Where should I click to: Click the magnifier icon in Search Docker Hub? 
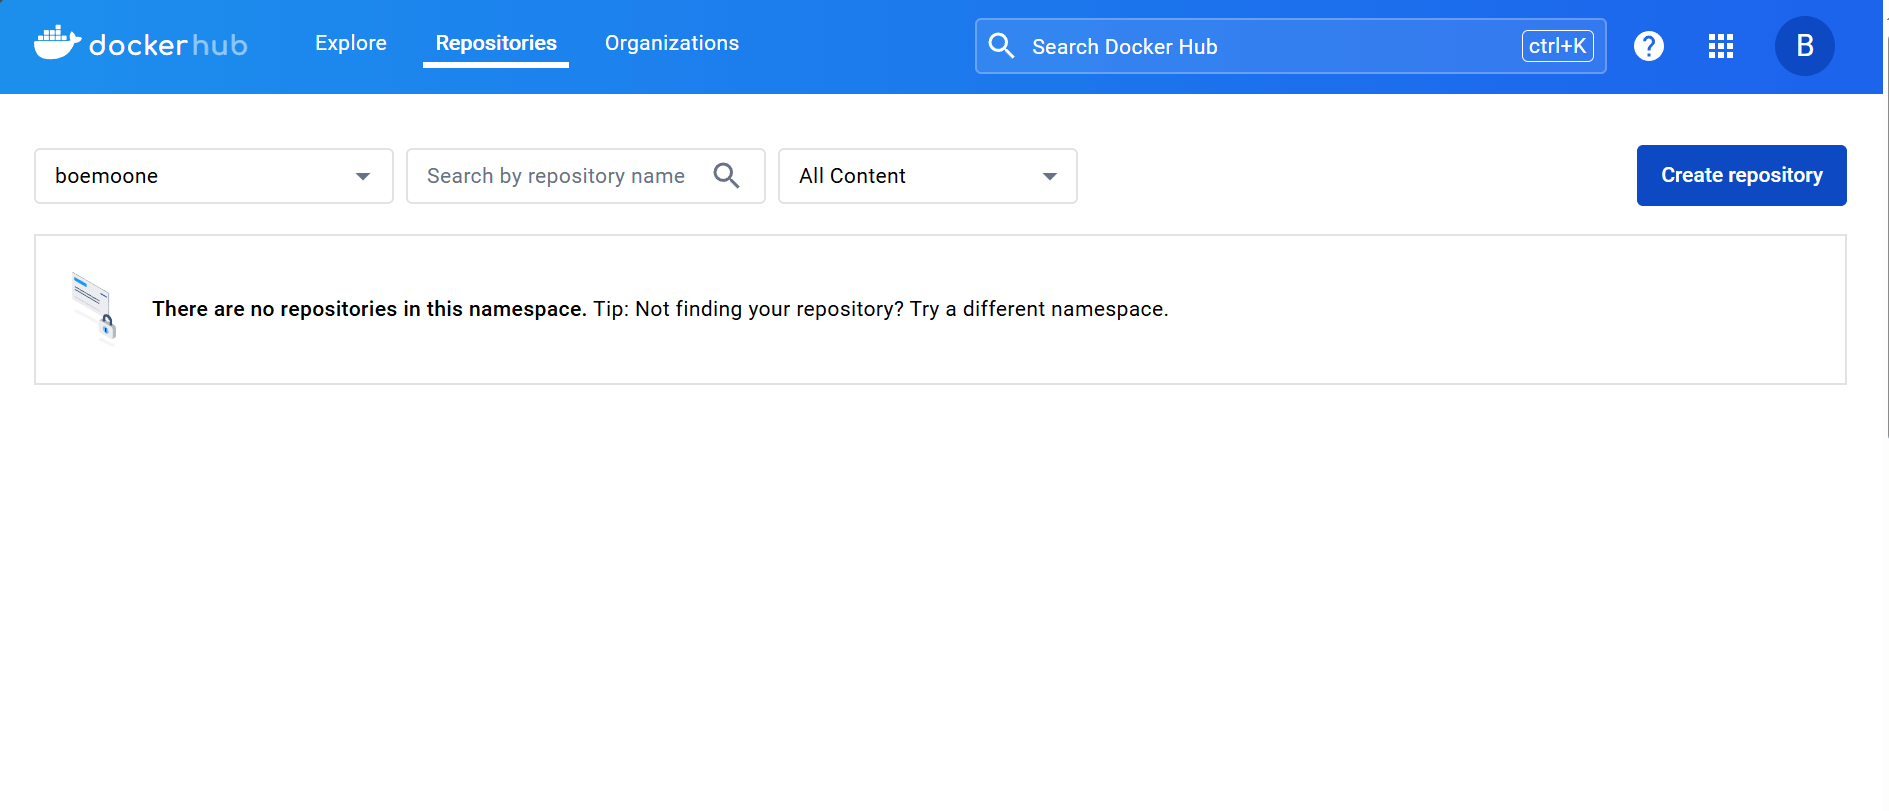(x=1001, y=46)
